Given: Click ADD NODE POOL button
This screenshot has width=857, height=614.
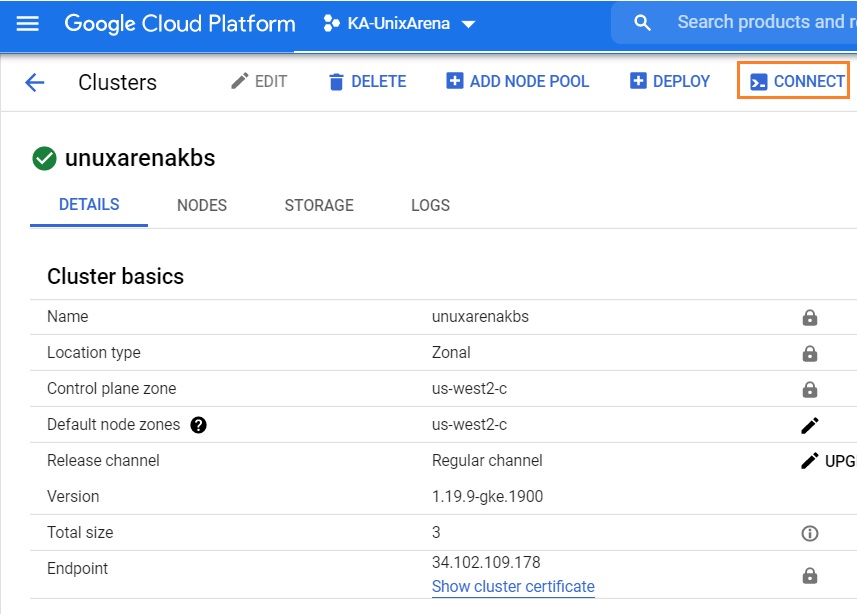Looking at the screenshot, I should [518, 81].
